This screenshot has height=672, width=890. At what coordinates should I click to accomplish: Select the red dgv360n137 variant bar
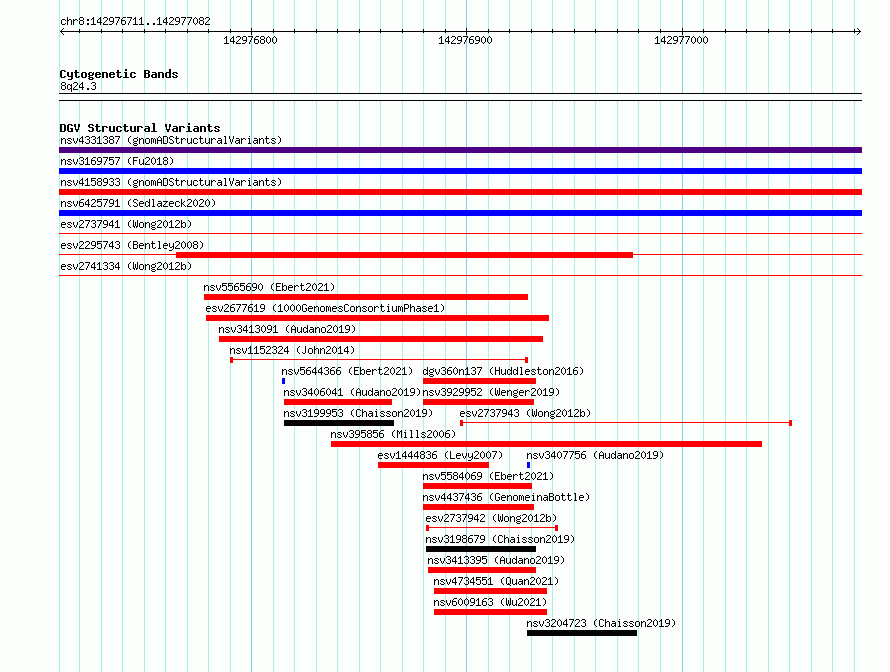479,381
